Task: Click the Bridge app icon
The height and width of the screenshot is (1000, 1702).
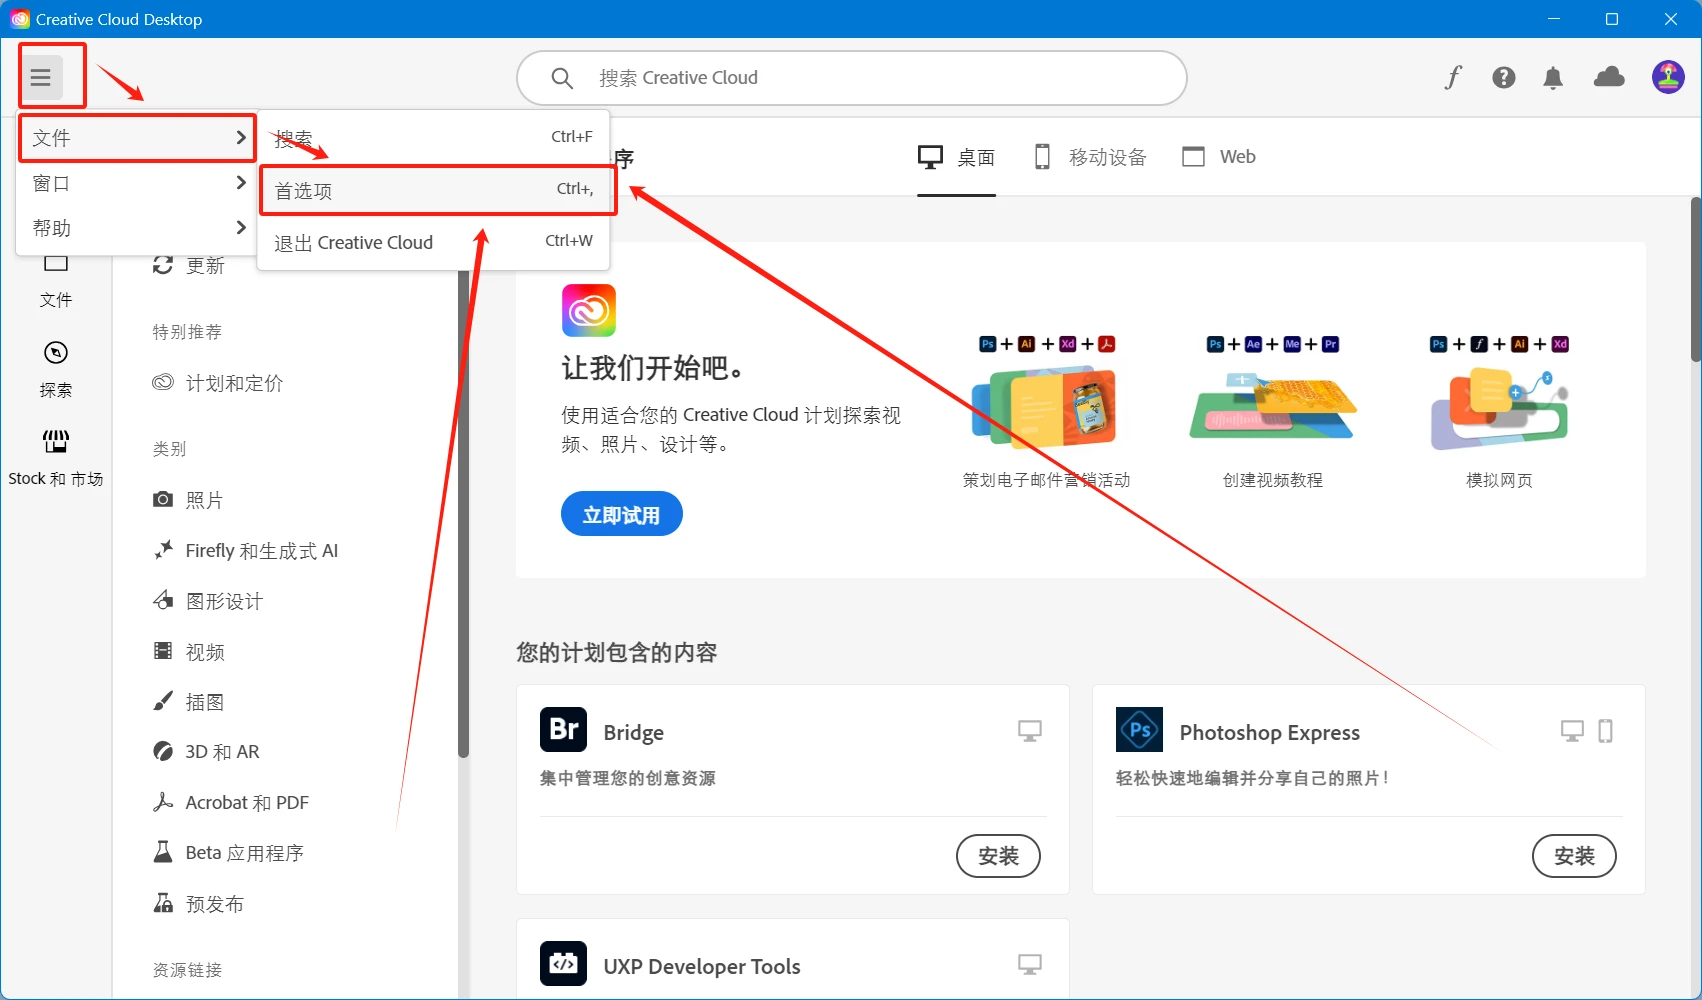Action: (563, 729)
